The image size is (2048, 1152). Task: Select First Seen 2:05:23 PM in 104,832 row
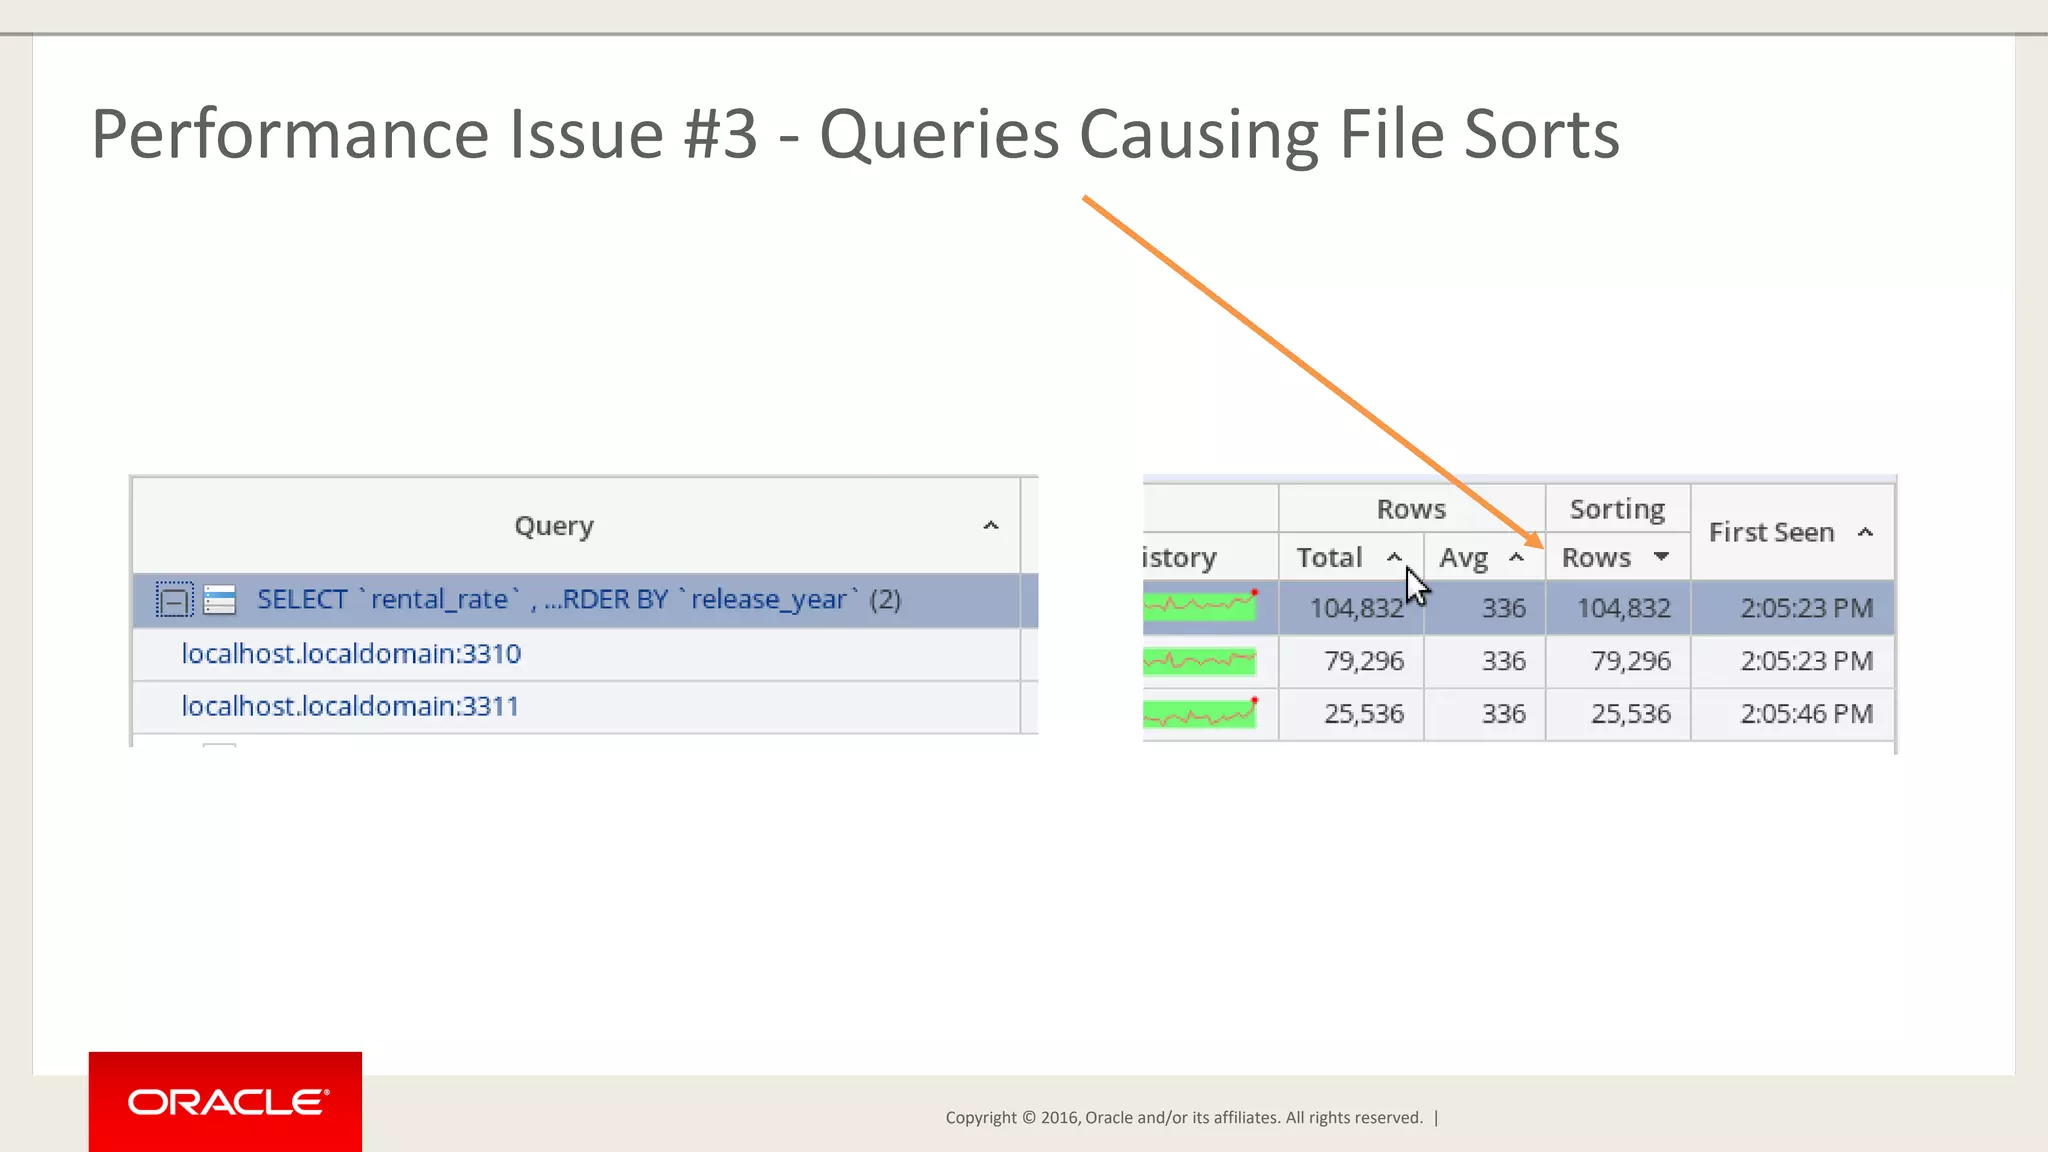point(1793,608)
